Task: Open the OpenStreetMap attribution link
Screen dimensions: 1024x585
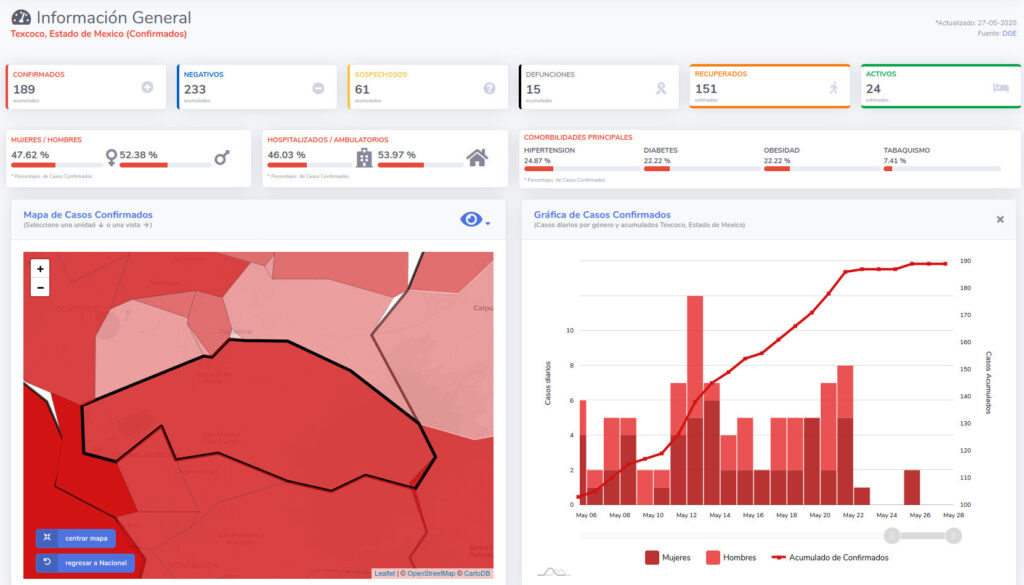Action: coord(427,573)
